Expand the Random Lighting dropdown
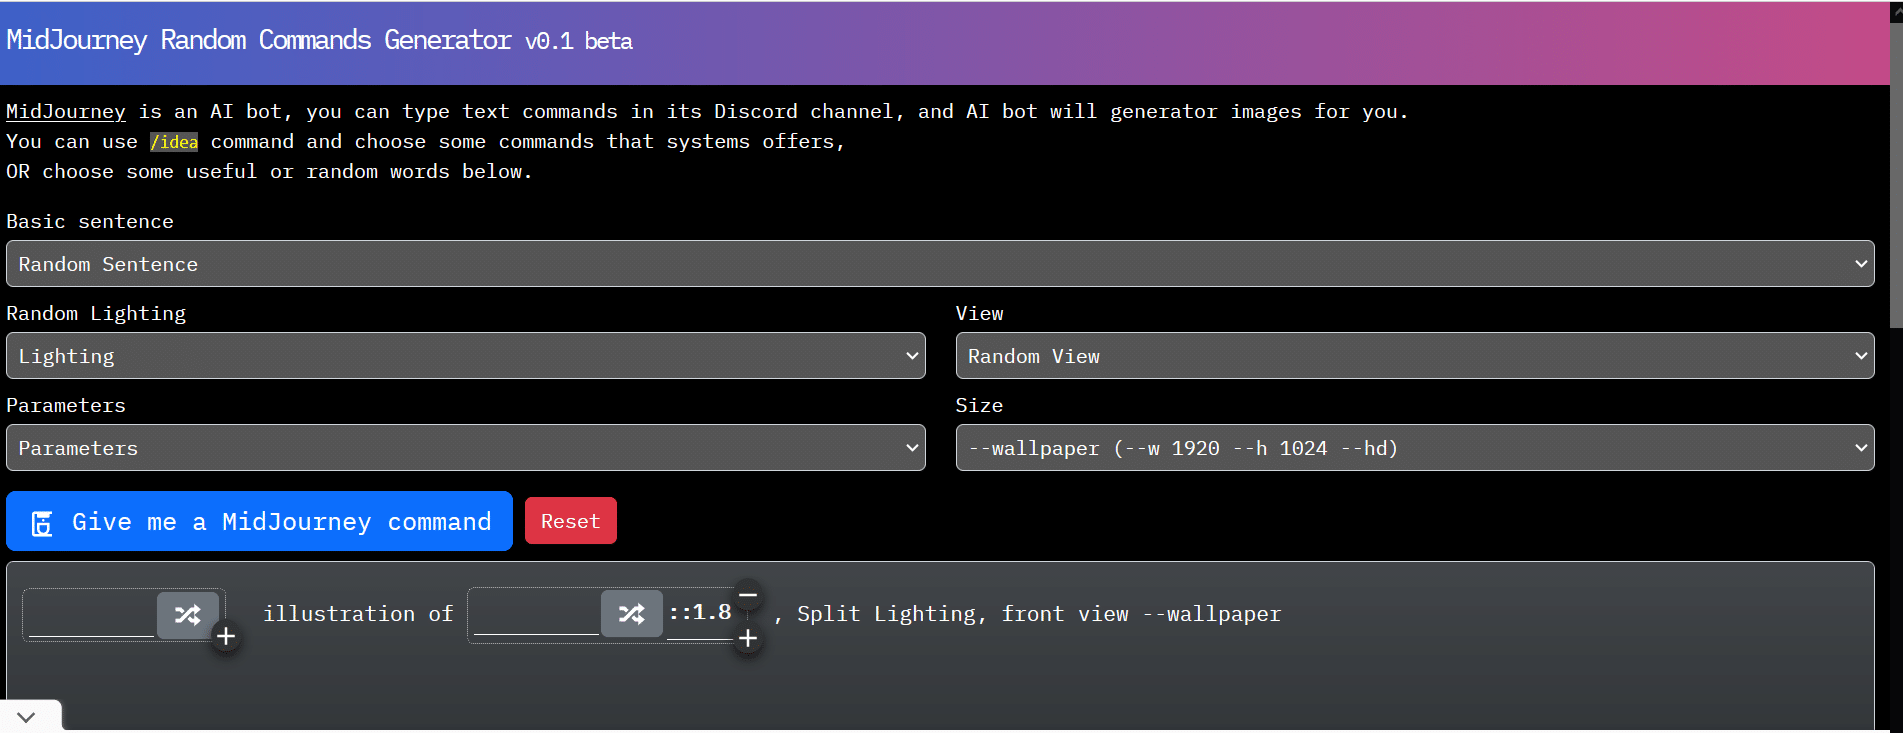 [x=466, y=356]
